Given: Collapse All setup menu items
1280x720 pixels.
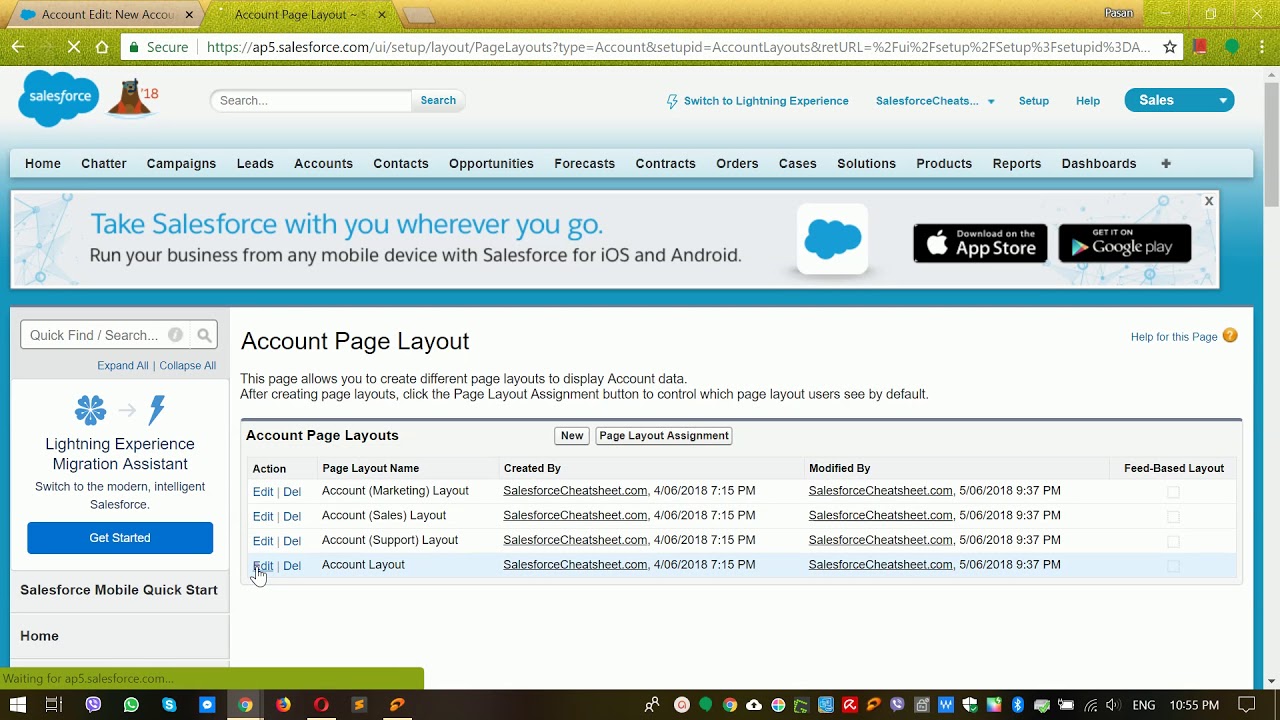Looking at the screenshot, I should coord(188,366).
